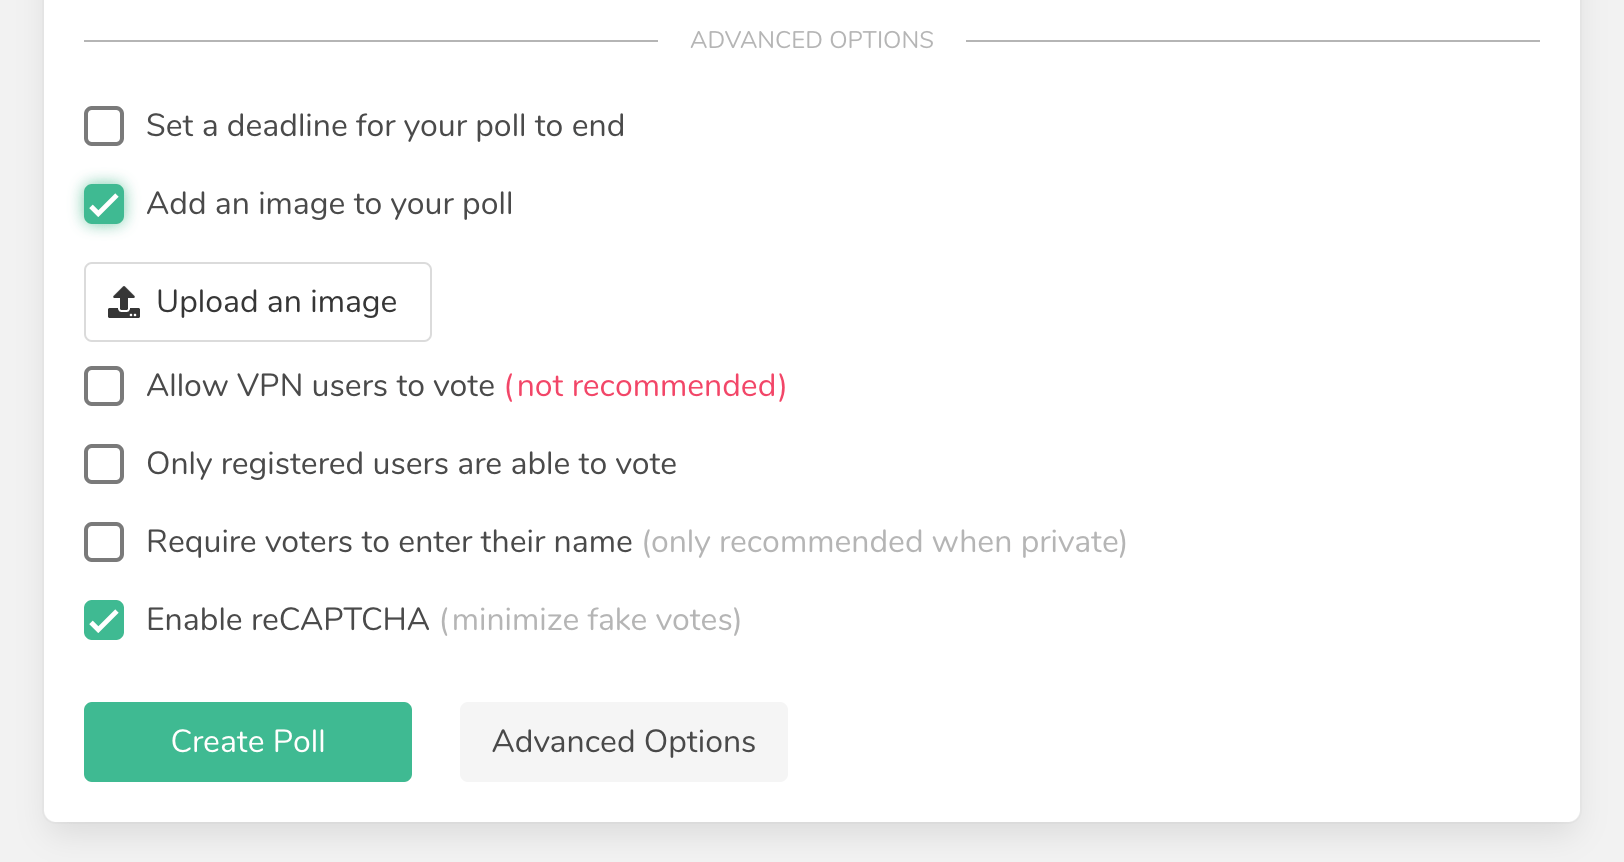Screen dimensions: 1624x862
Task: Click the checkmark icon in Enable reCAPTCHA box
Action: (x=103, y=620)
